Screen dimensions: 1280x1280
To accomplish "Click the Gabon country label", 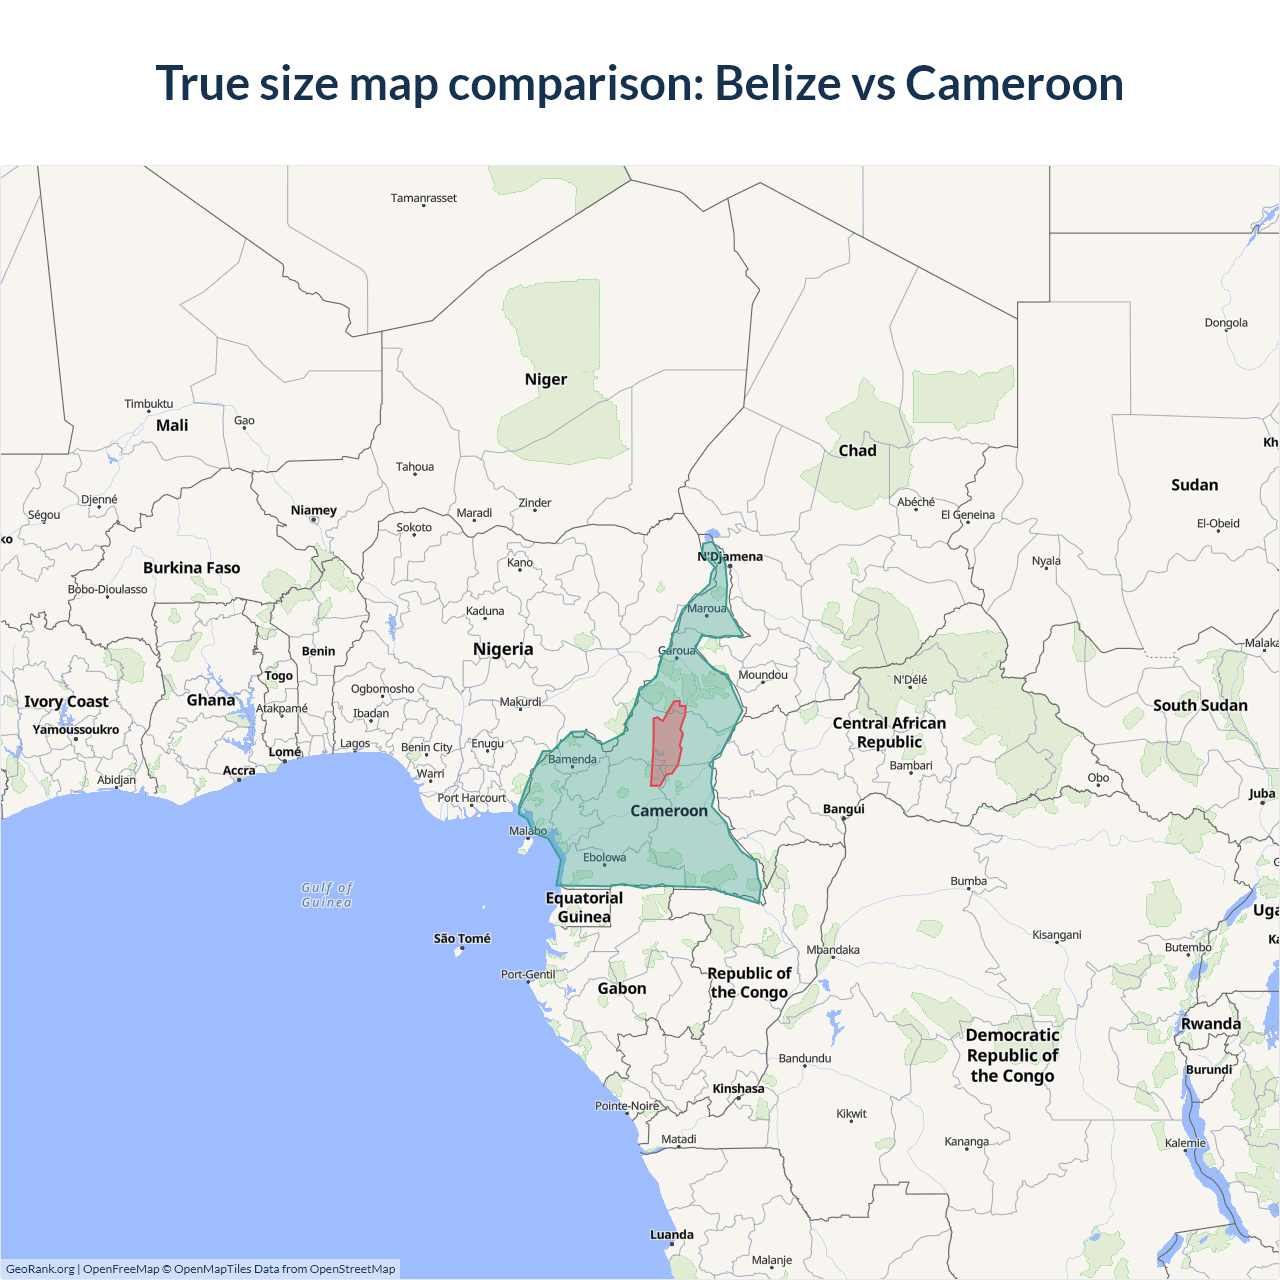I will 622,988.
